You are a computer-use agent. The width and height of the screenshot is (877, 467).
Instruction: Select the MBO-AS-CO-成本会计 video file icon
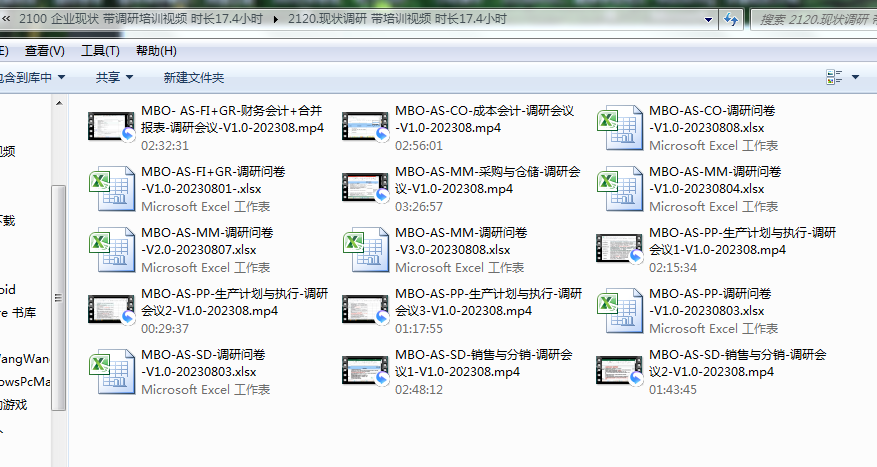364,128
